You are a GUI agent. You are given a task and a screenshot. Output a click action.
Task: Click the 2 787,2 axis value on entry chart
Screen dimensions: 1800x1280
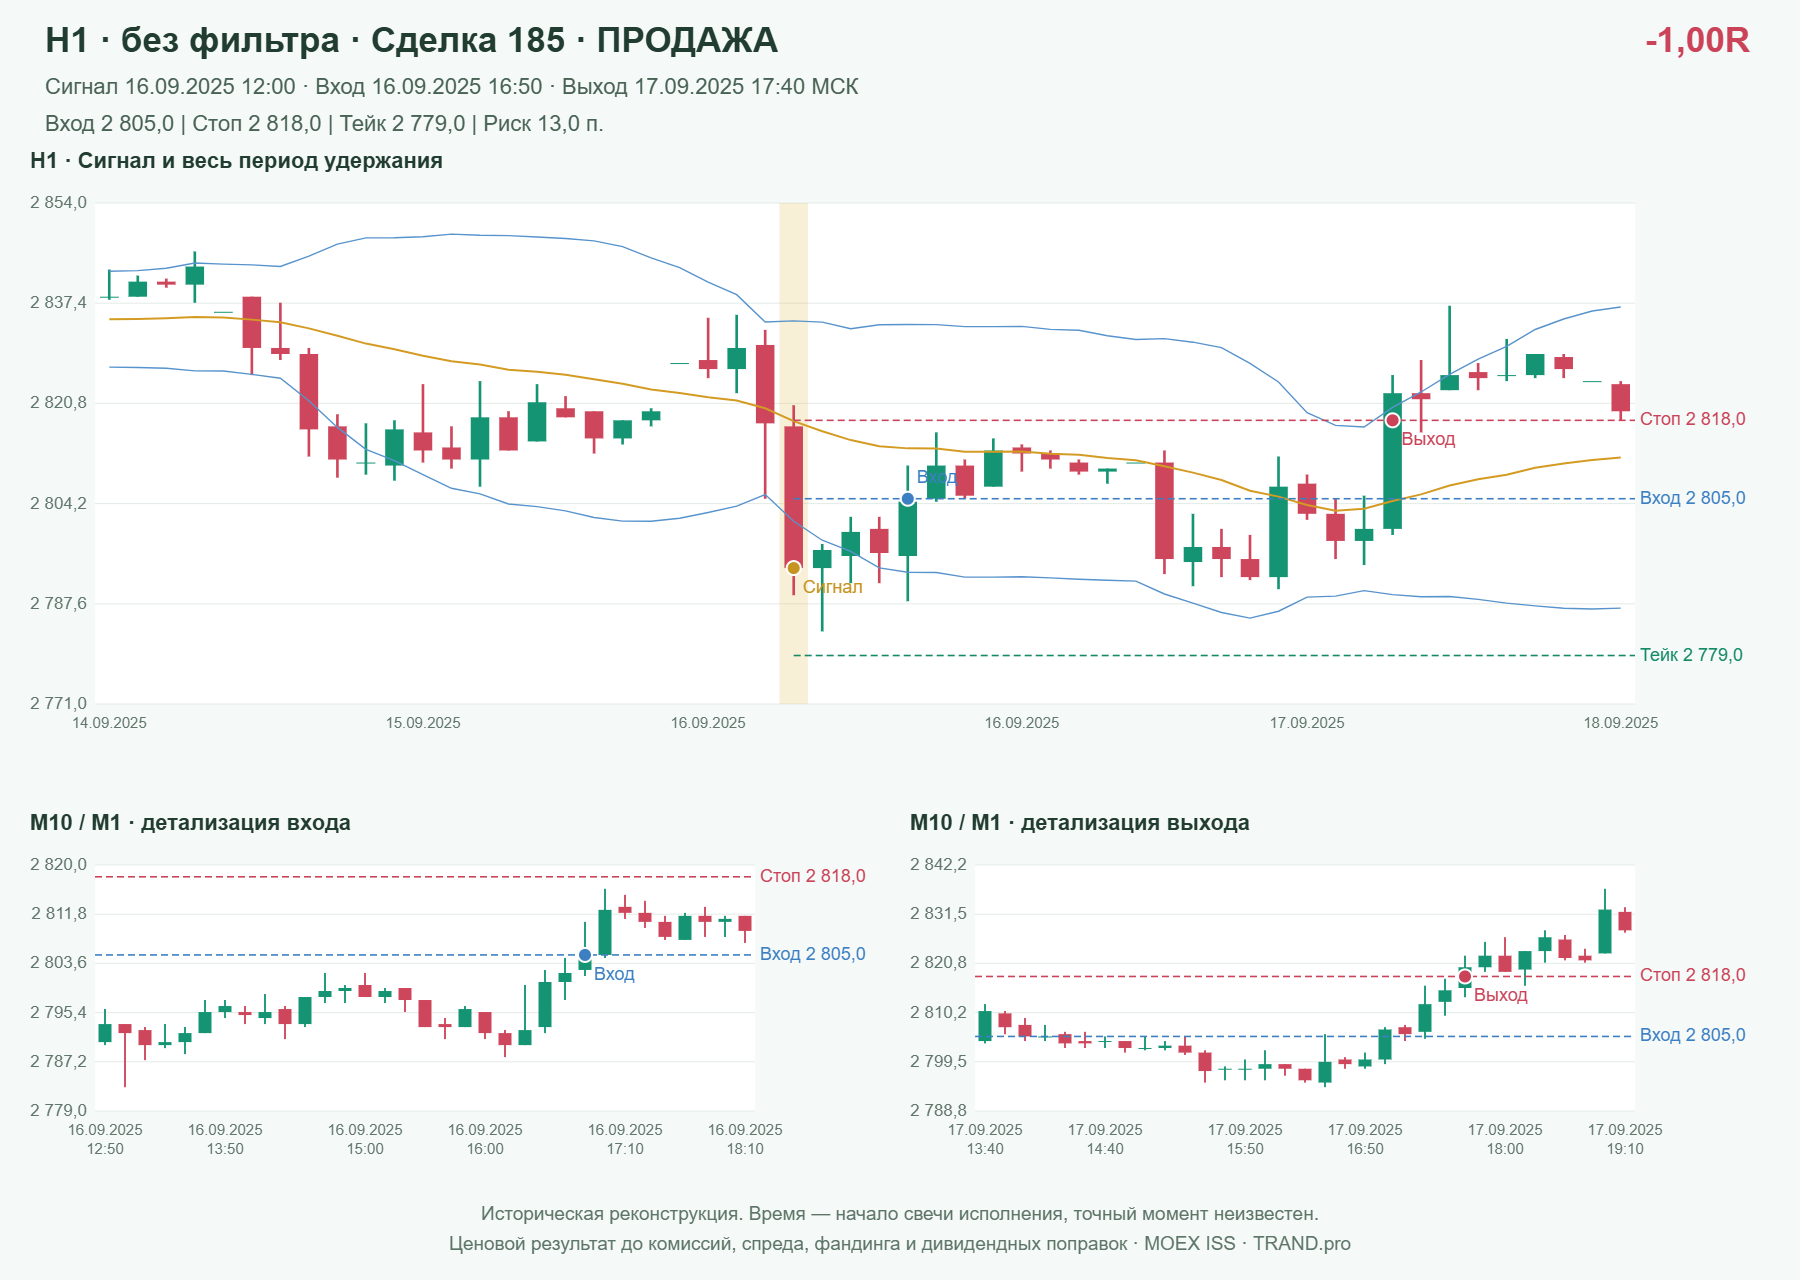click(x=58, y=1062)
